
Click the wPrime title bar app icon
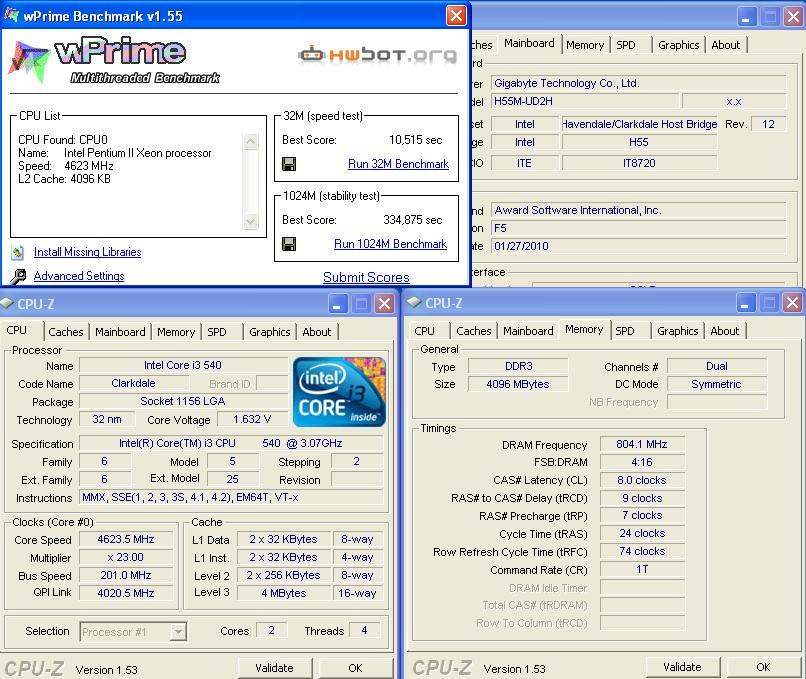click(11, 15)
